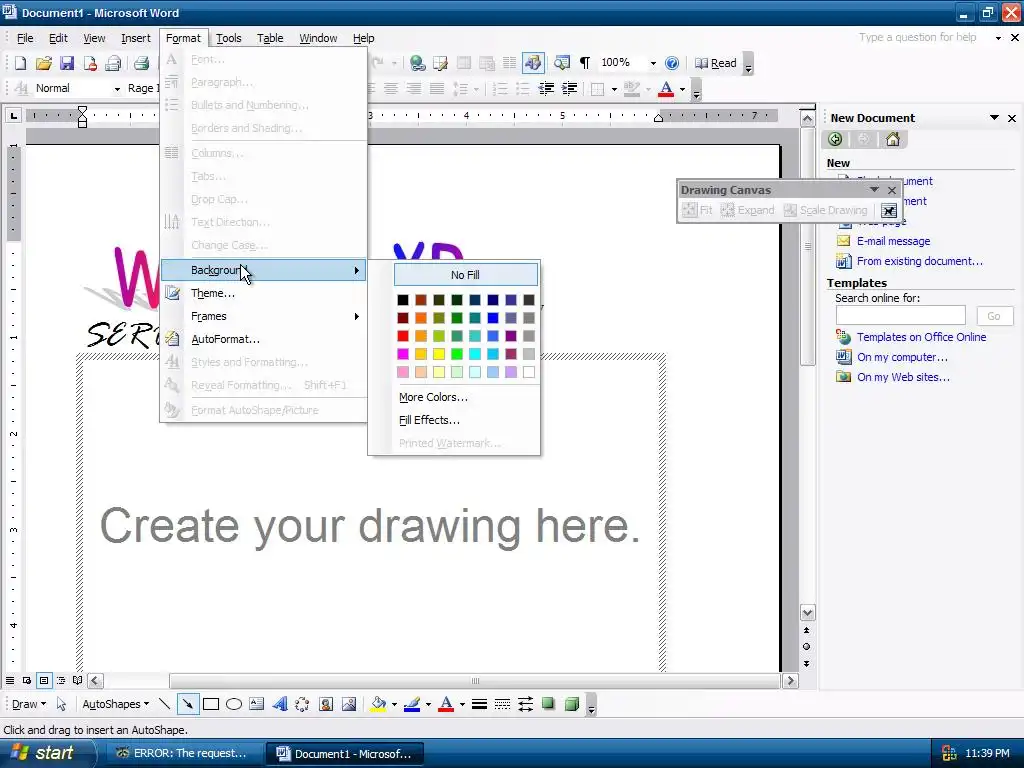
Task: Click Insert WordArt icon
Action: point(280,704)
